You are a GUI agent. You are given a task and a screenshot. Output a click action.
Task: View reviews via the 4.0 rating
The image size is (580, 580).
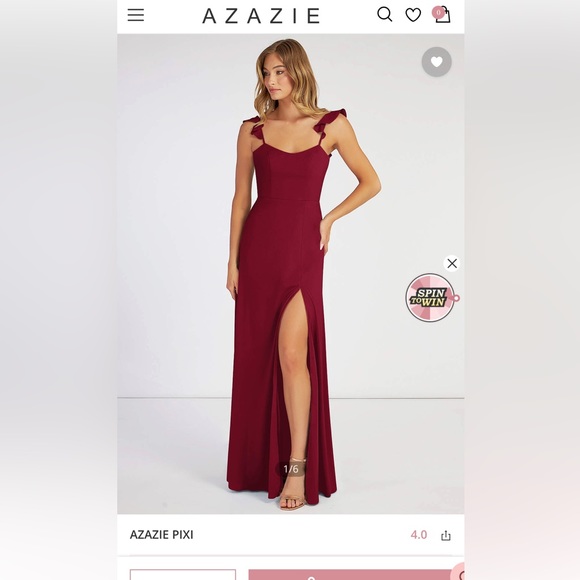(419, 535)
